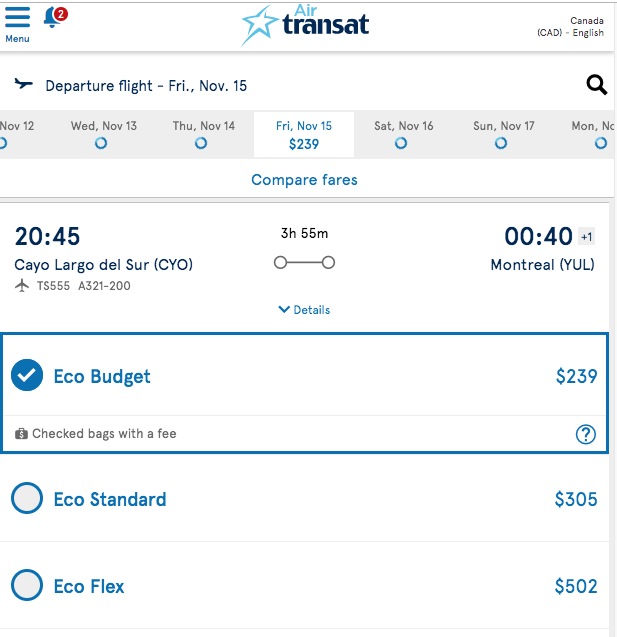Switch to the Thu, Nov 14 date tab
The height and width of the screenshot is (637, 617).
204,134
